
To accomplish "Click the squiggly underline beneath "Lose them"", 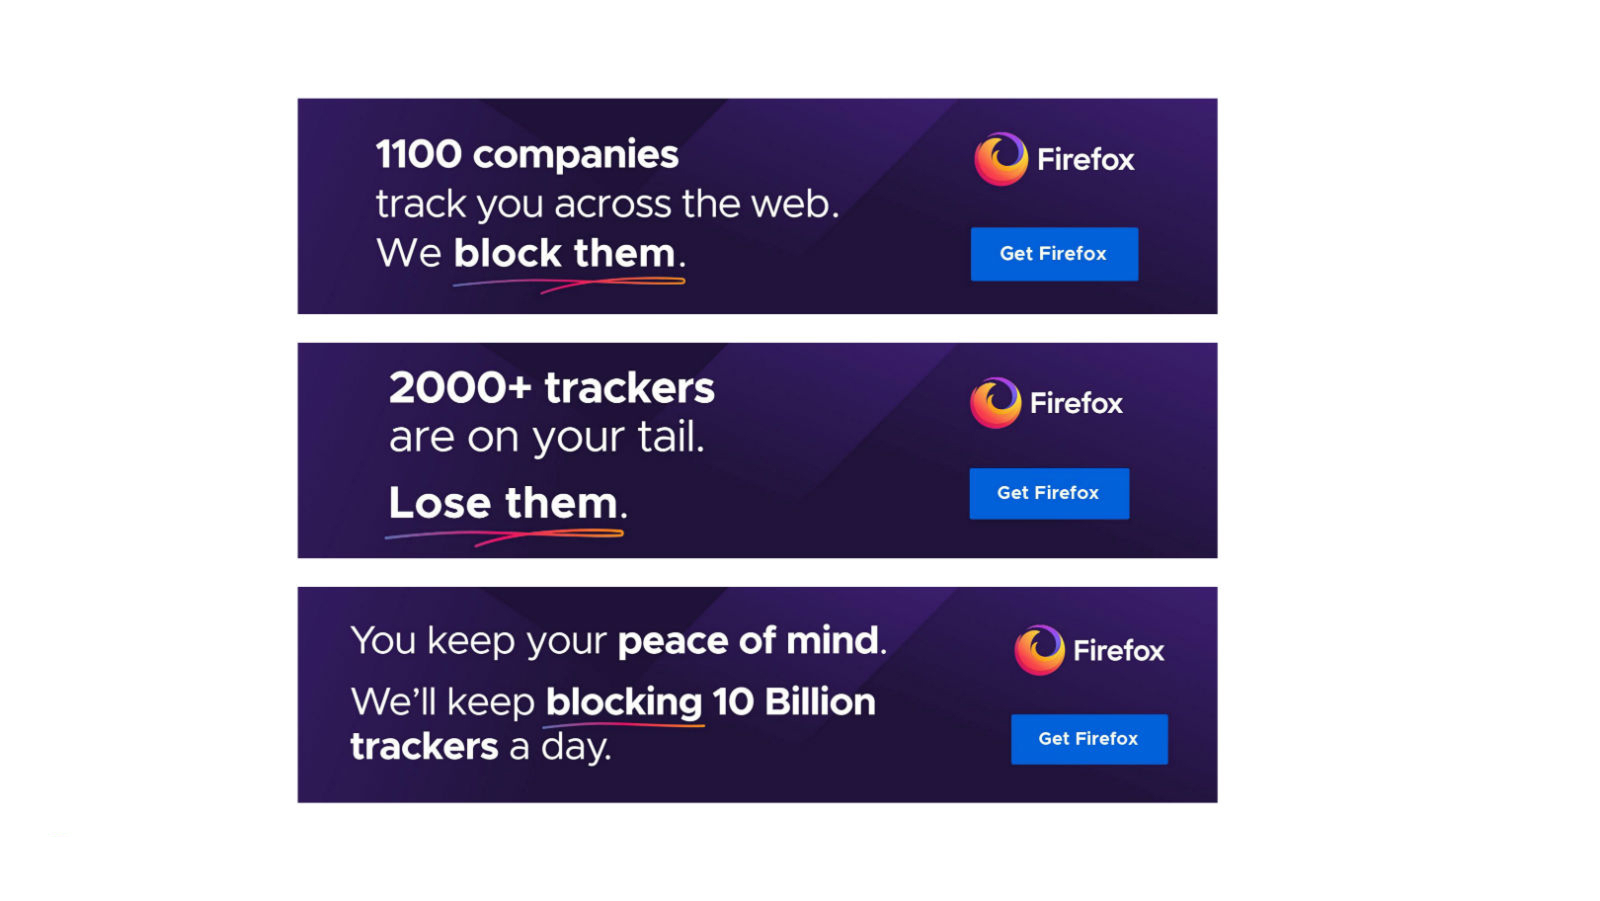I will 505,536.
